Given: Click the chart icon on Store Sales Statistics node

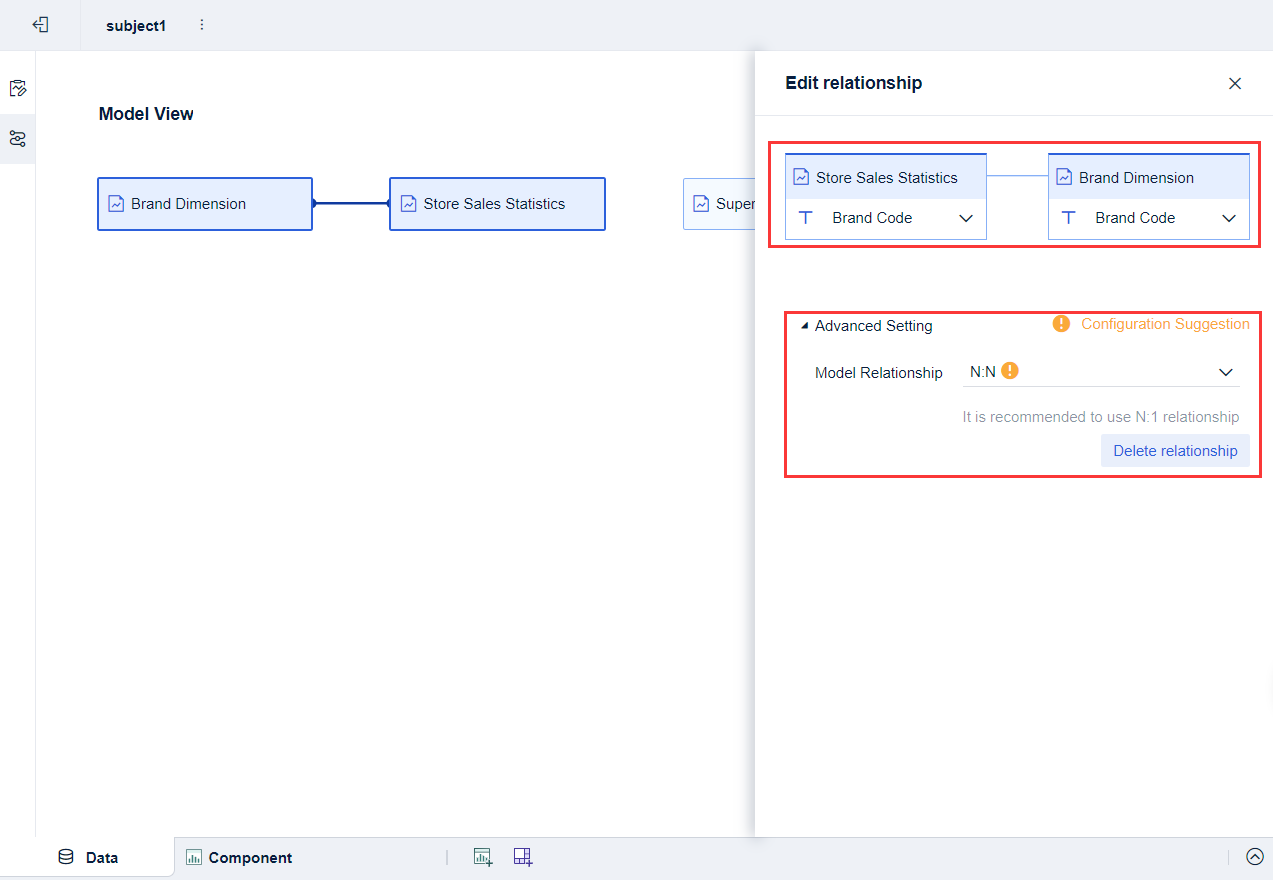Looking at the screenshot, I should click(x=407, y=203).
